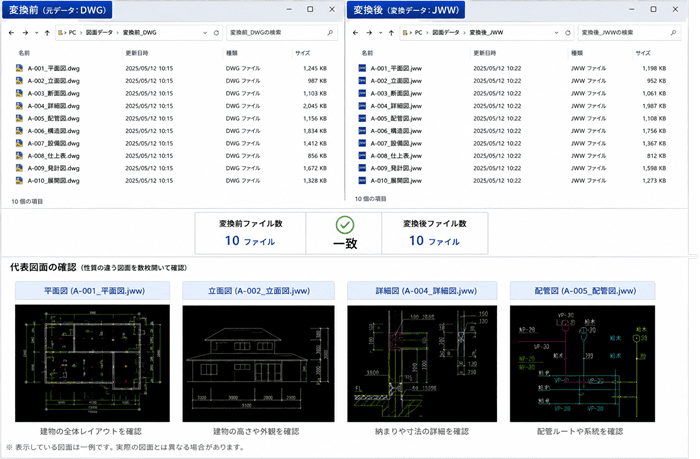
Task: Open the floor plan drawing thumbnail
Action: coord(92,363)
